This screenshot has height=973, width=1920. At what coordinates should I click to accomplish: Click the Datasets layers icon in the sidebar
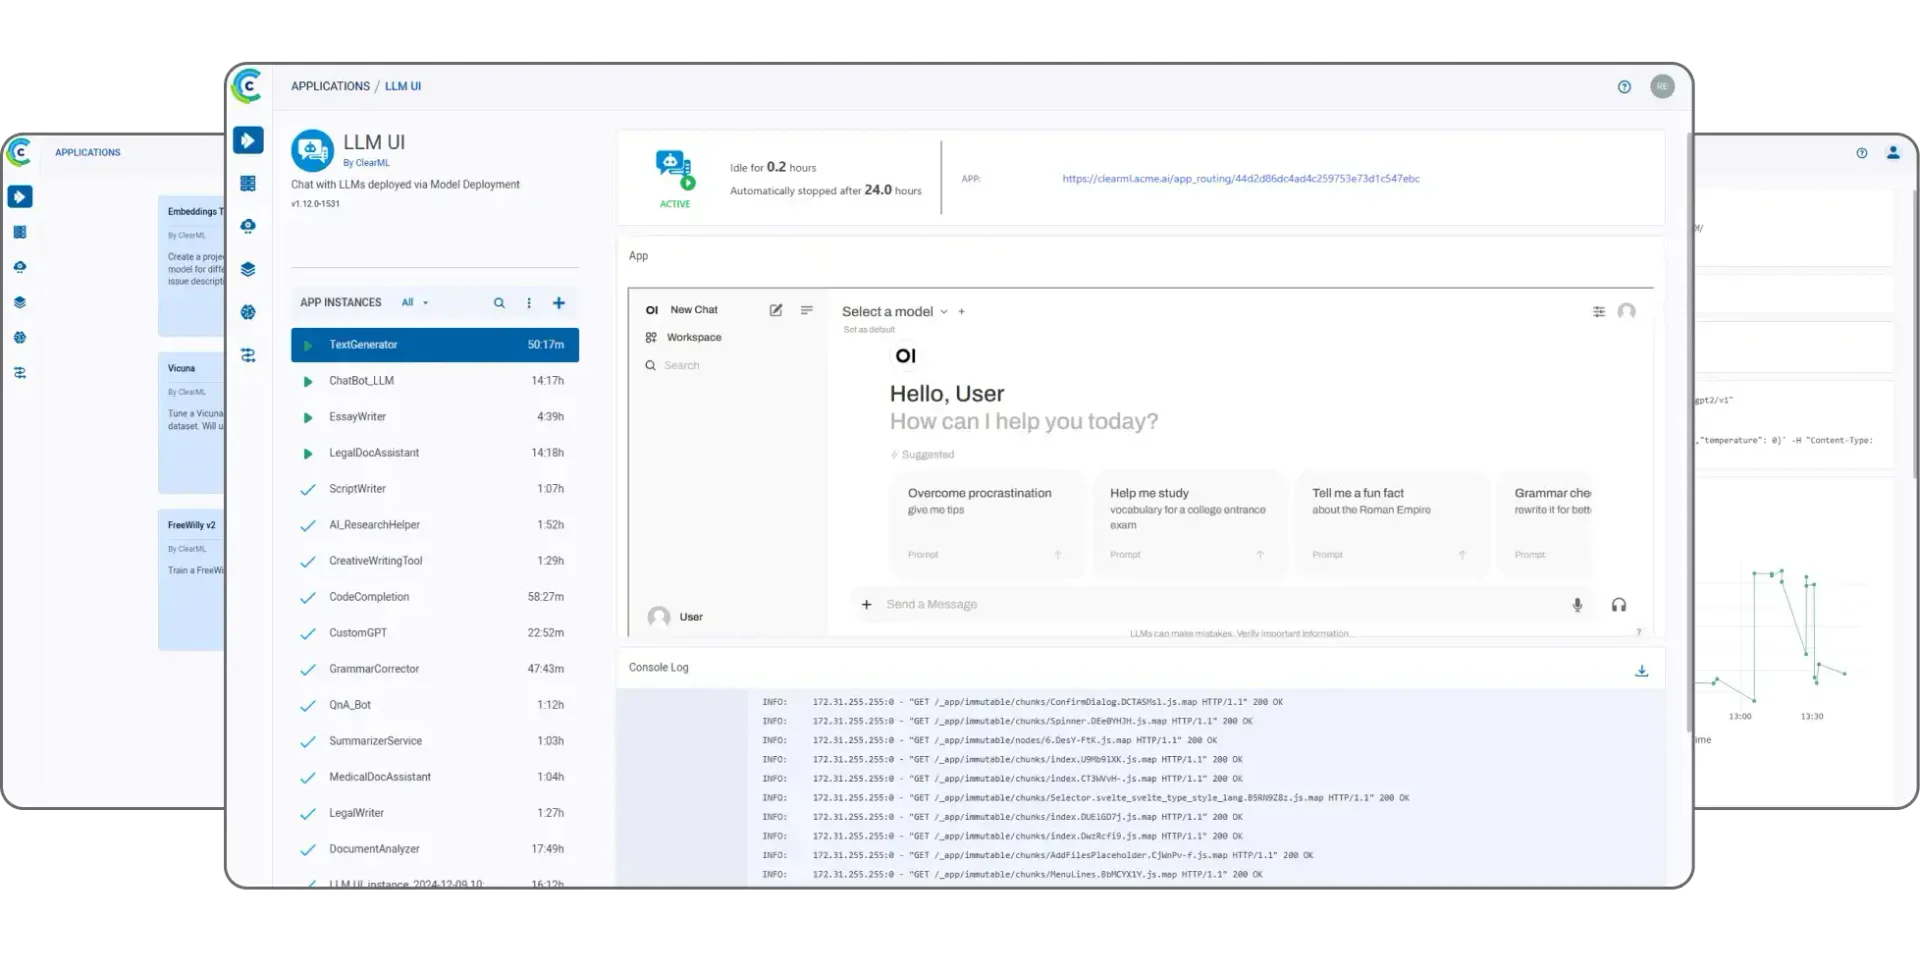tap(248, 268)
